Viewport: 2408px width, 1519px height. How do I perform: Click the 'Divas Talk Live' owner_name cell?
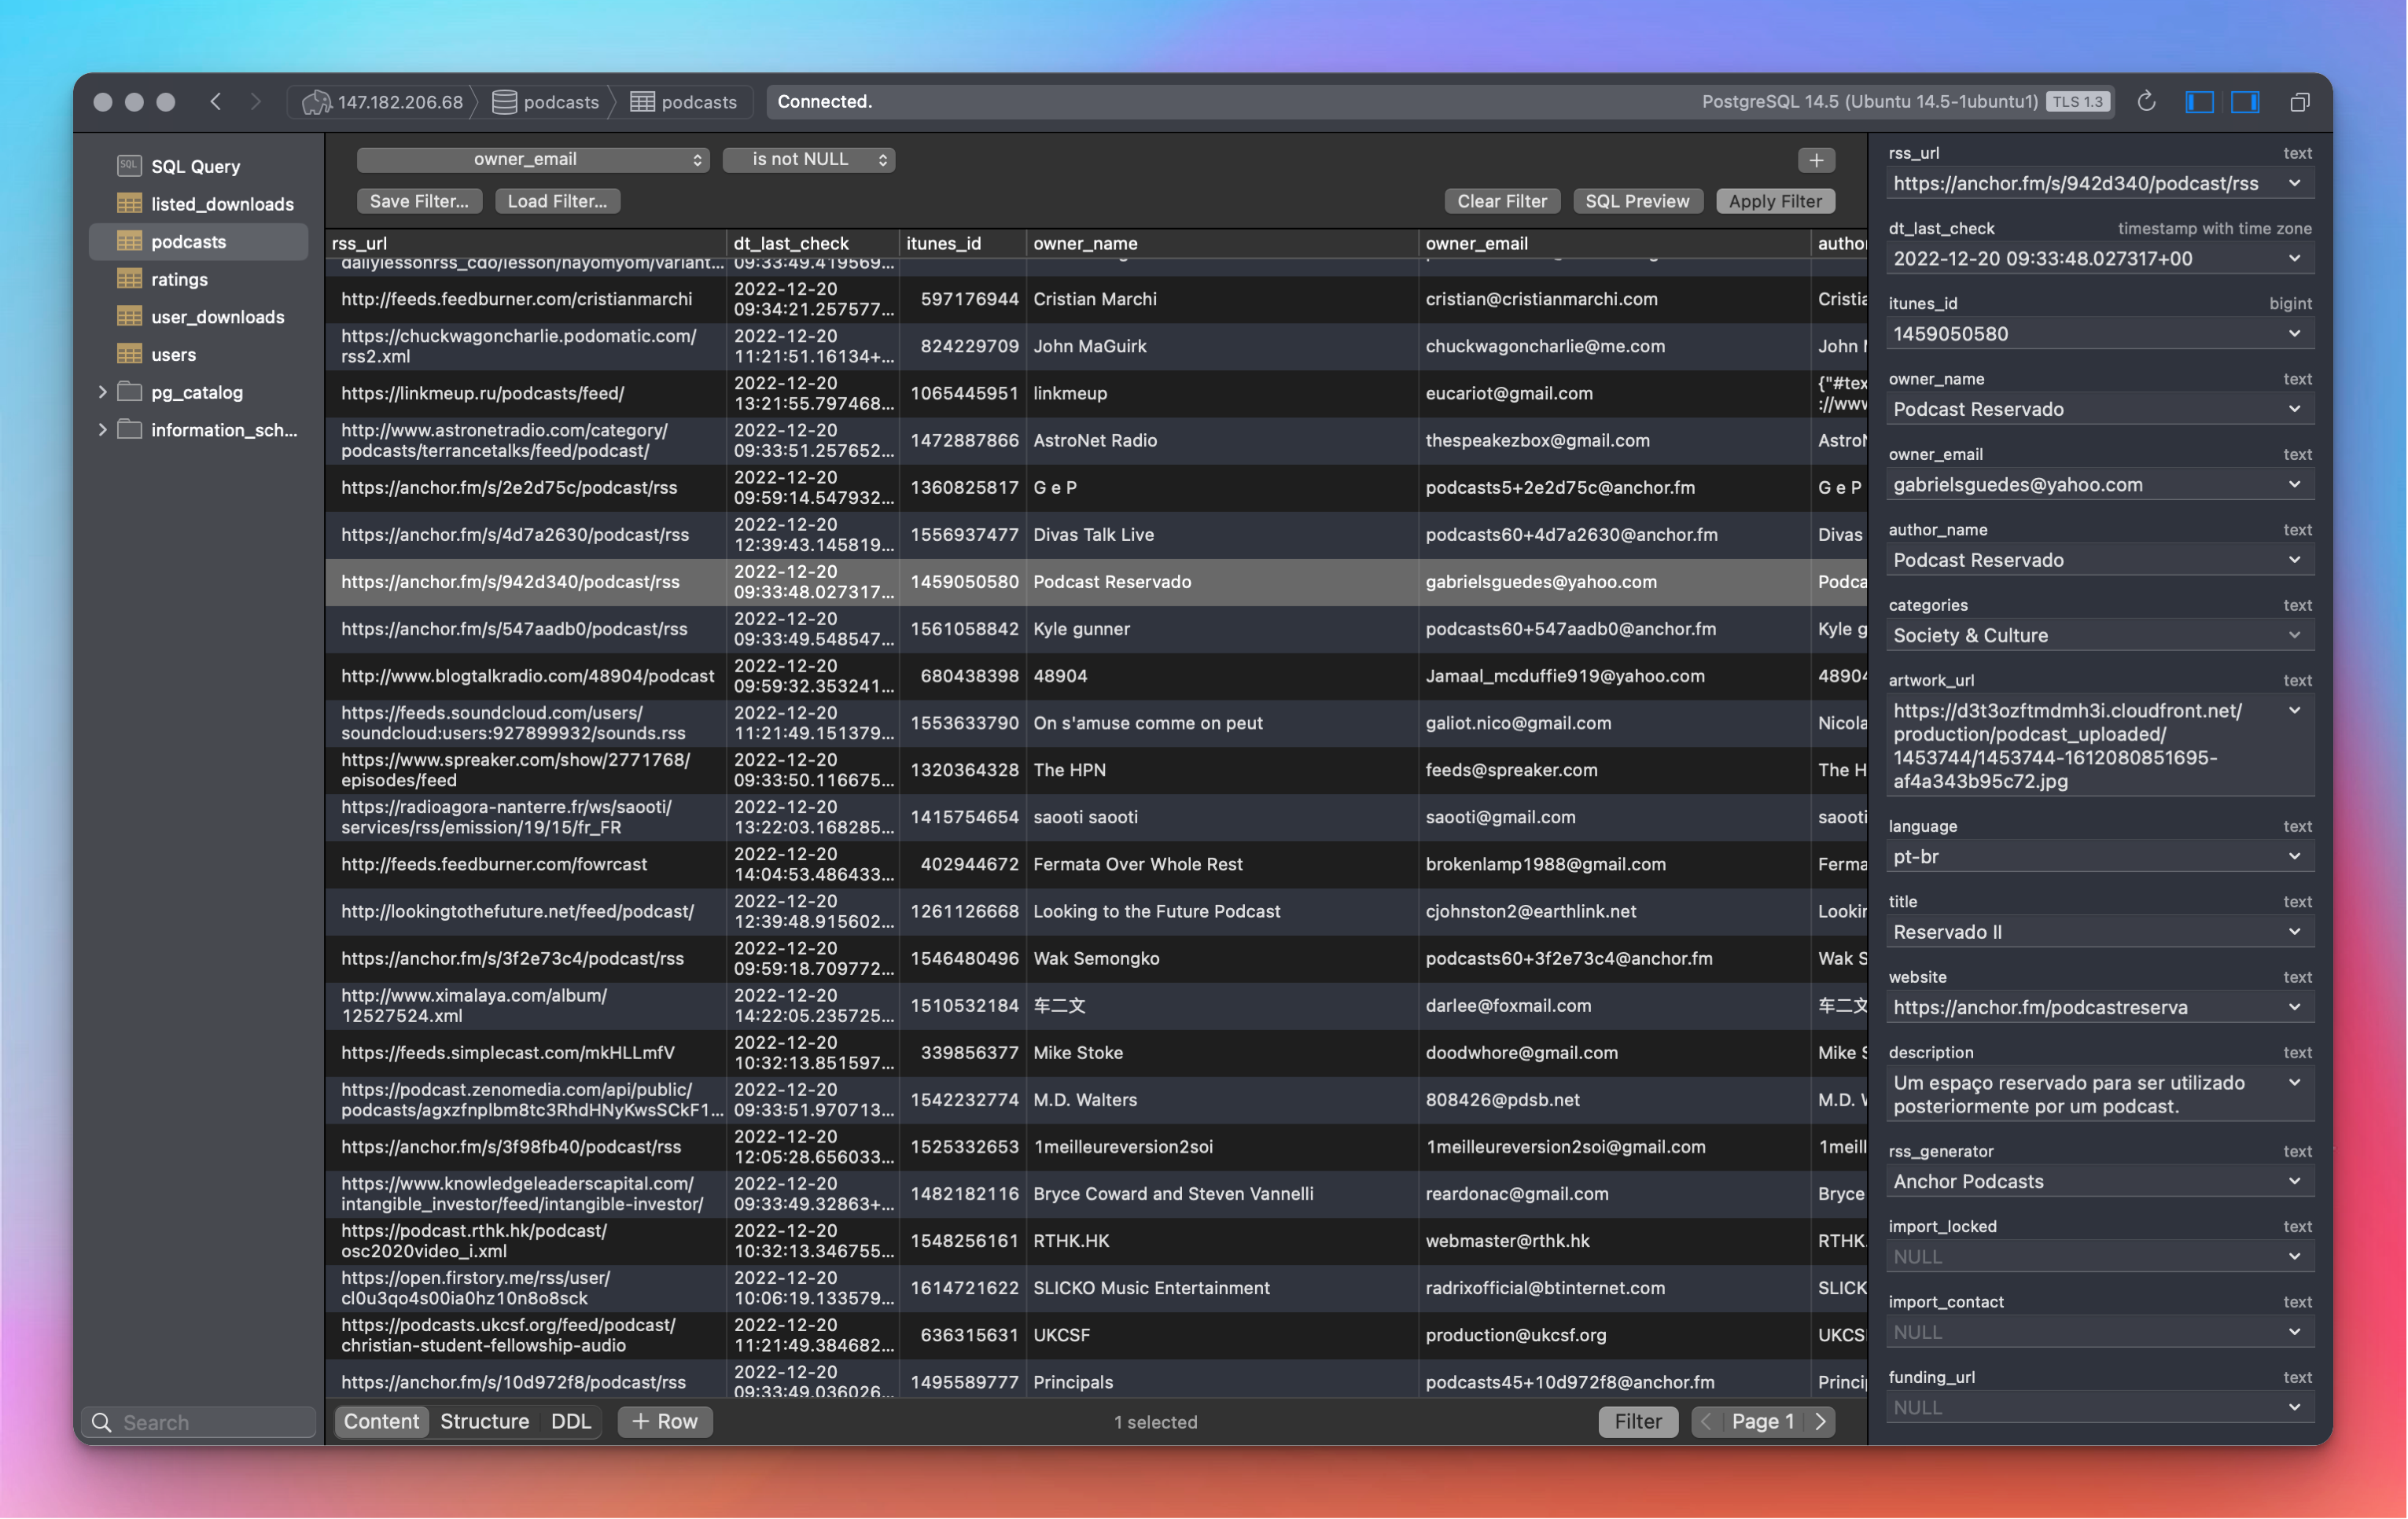point(1222,535)
